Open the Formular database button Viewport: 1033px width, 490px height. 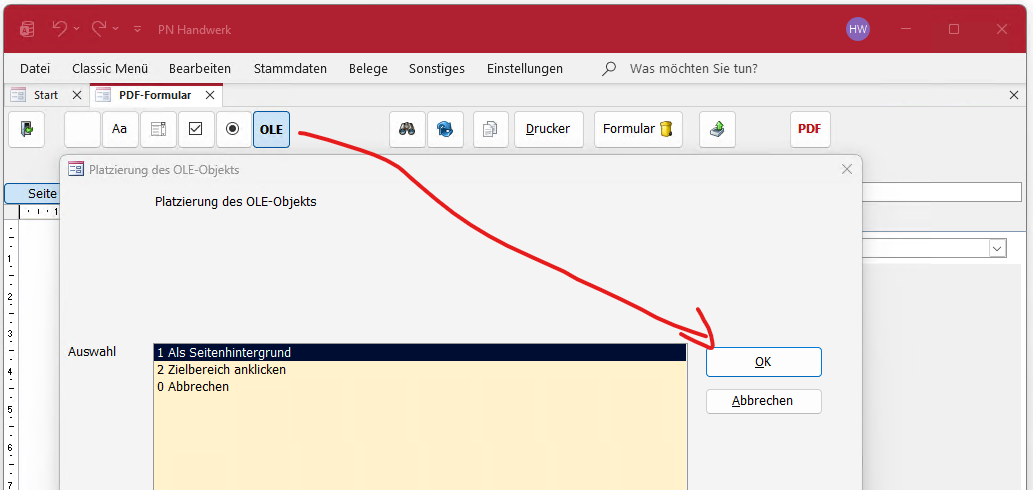point(638,129)
